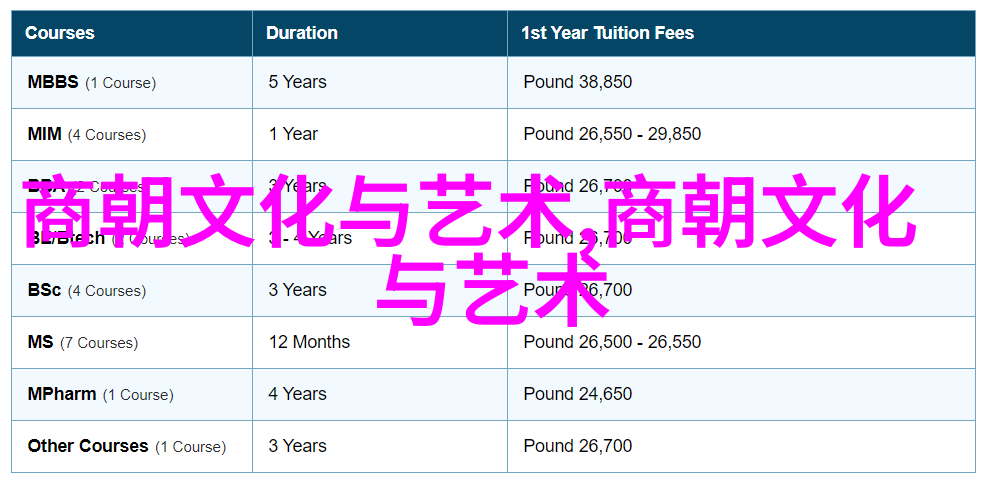Open the MS courses entry

tap(83, 342)
